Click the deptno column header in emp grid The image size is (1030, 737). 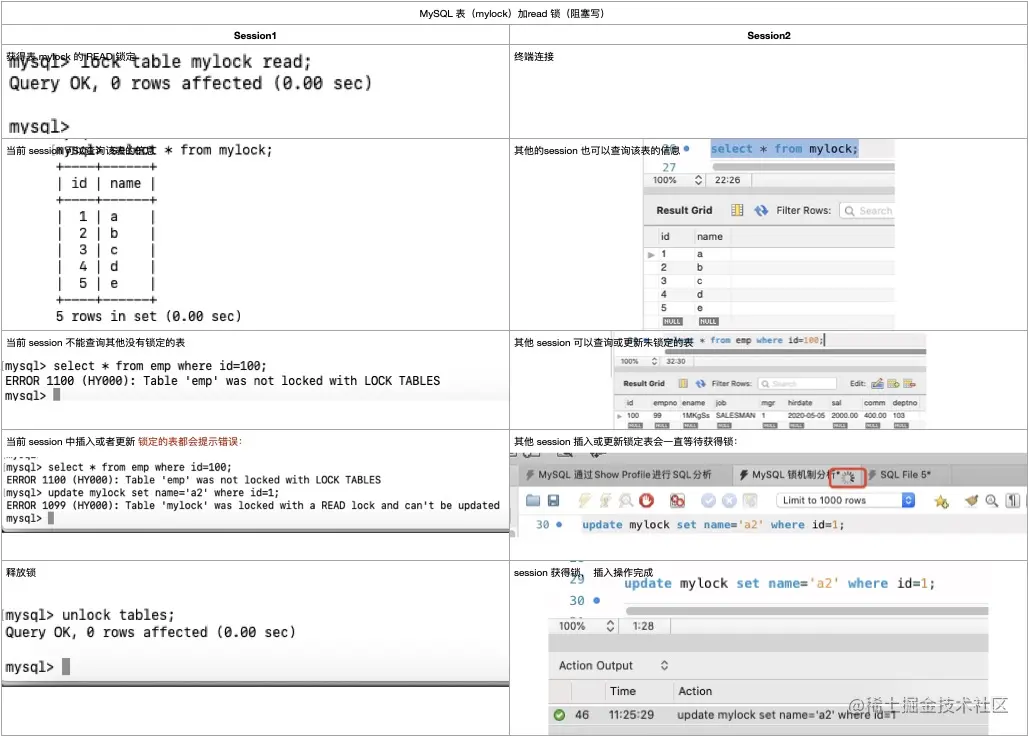tap(905, 403)
